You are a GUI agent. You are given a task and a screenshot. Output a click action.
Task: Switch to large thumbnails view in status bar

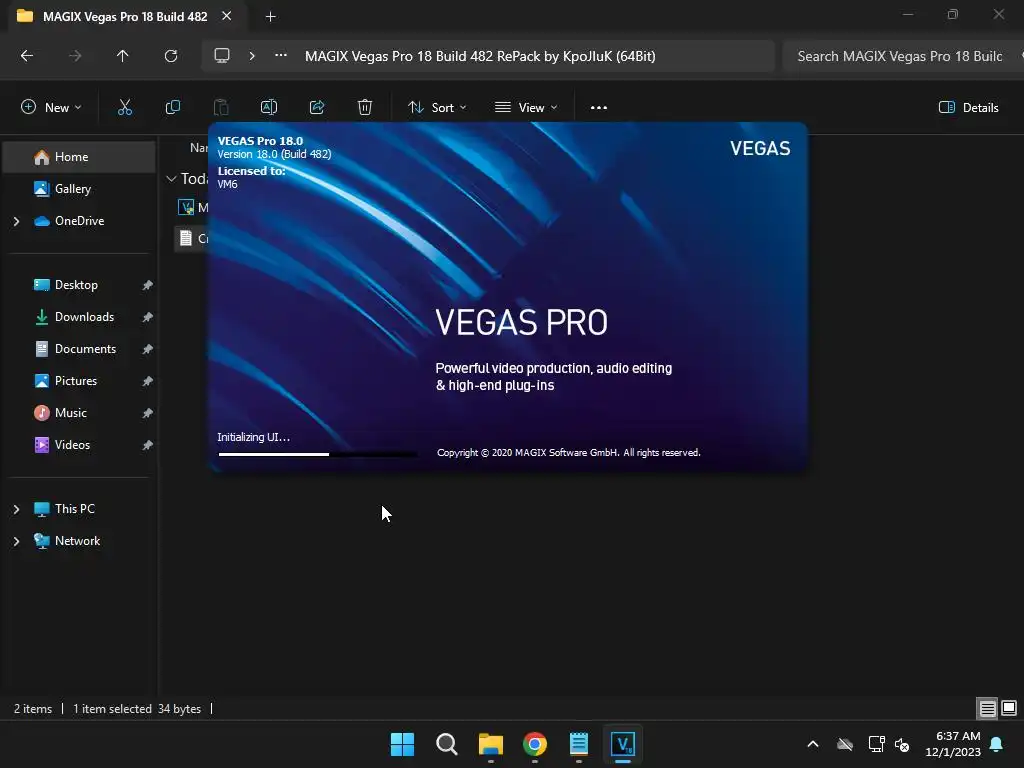tap(1009, 708)
